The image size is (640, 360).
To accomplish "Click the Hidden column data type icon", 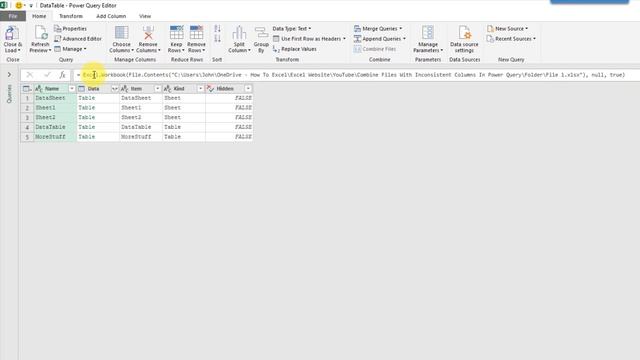I will tap(211, 89).
